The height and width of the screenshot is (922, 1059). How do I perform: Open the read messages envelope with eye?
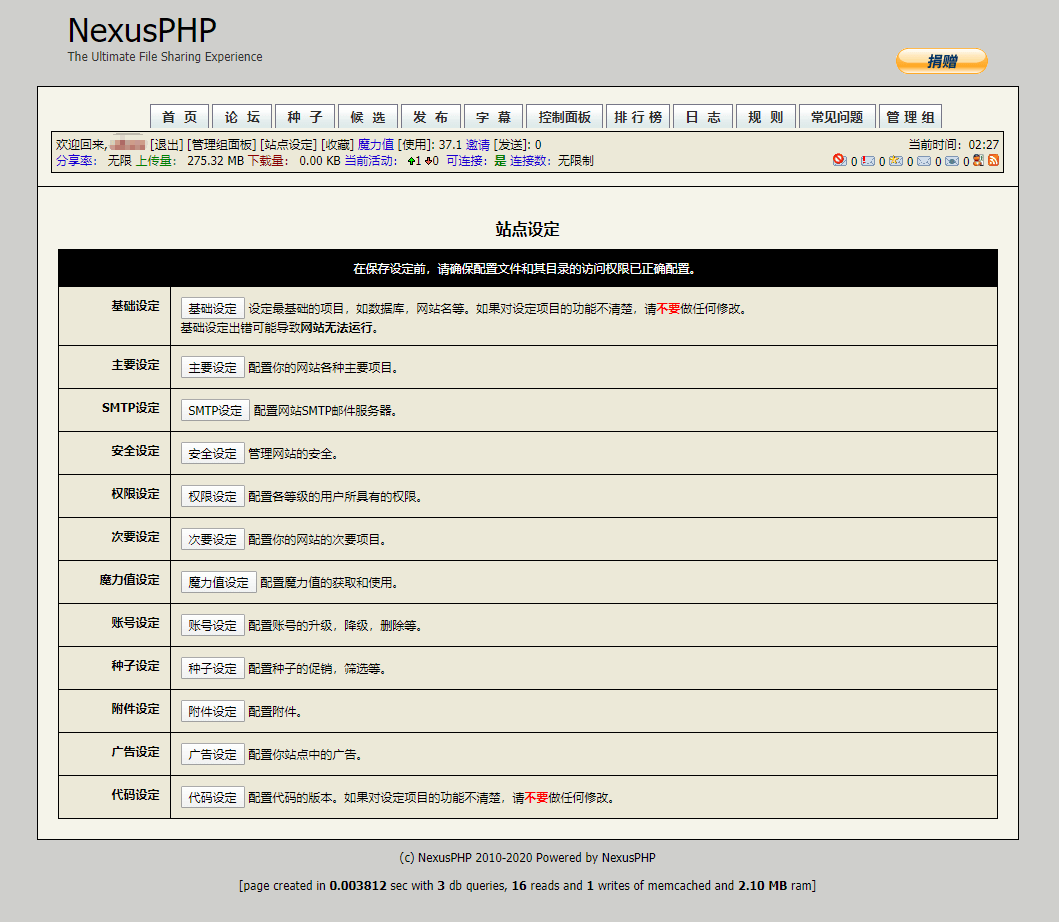pos(952,161)
